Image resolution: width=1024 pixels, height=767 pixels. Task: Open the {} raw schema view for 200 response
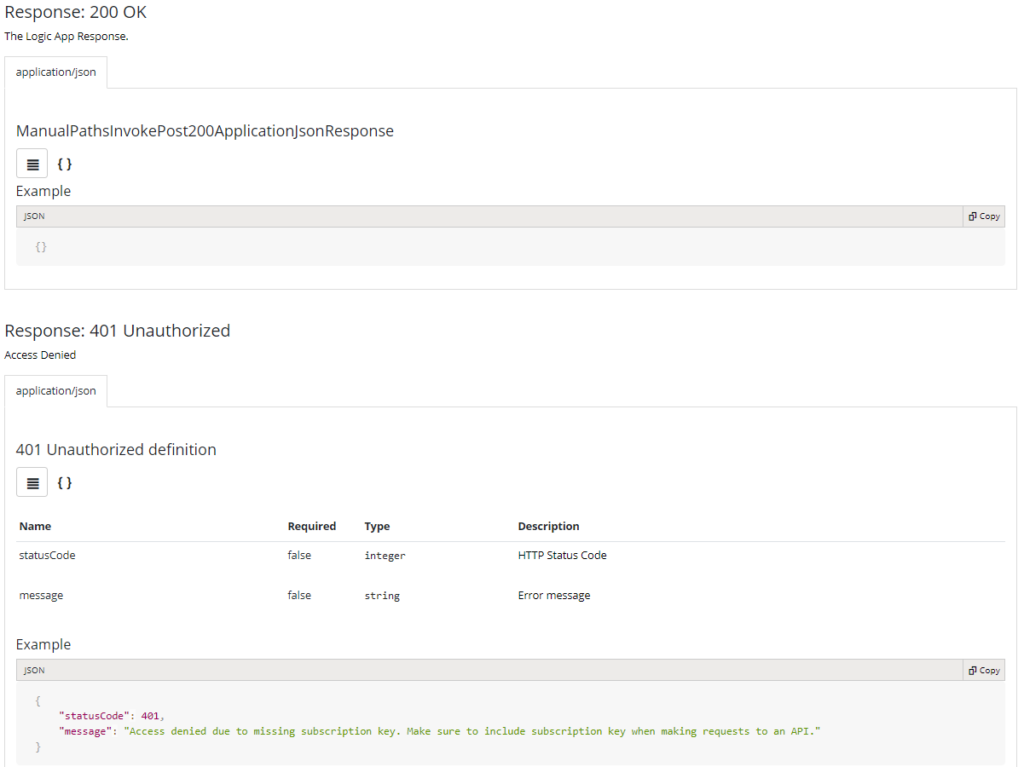[x=64, y=163]
